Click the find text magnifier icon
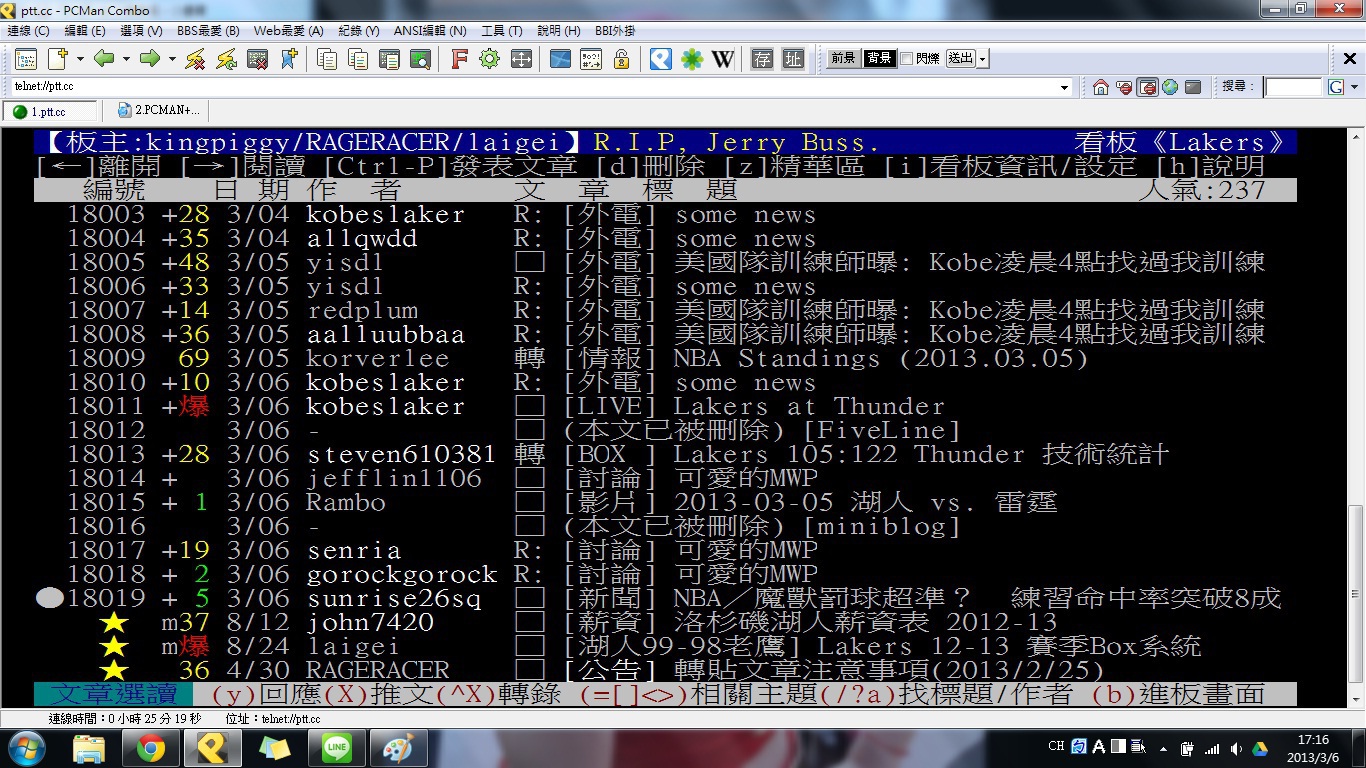Image resolution: width=1366 pixels, height=768 pixels. pyautogui.click(x=419, y=59)
